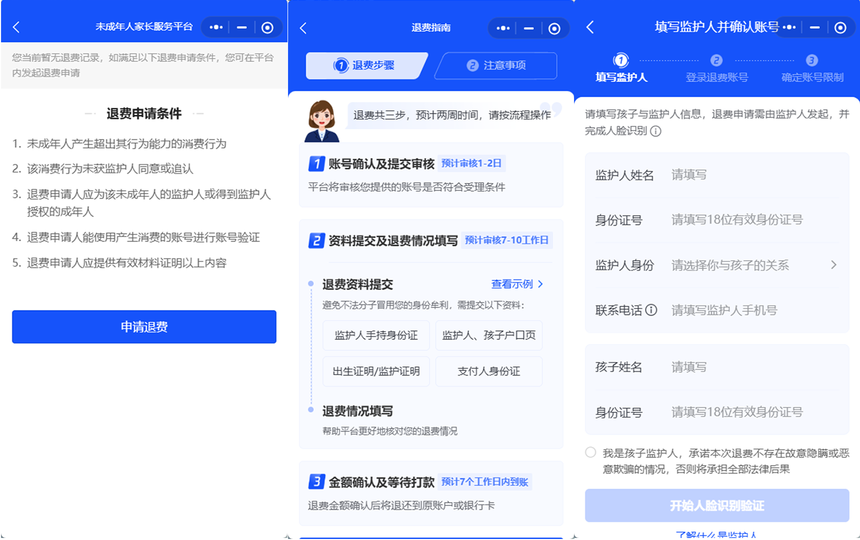Click step 1 账号确认及提交审核 heading
Viewport: 860px width, 540px height.
click(381, 163)
